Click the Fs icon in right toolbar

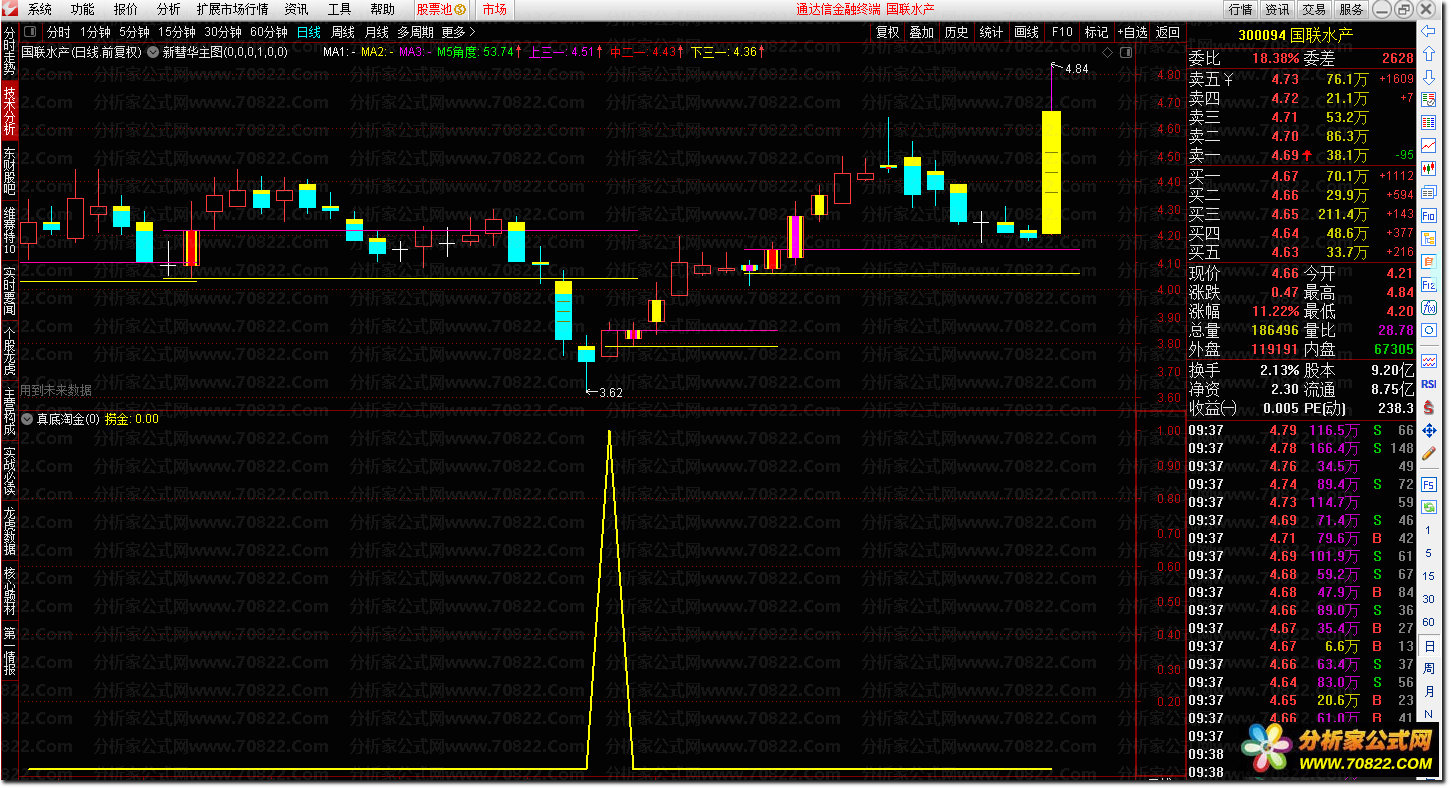tap(1429, 484)
